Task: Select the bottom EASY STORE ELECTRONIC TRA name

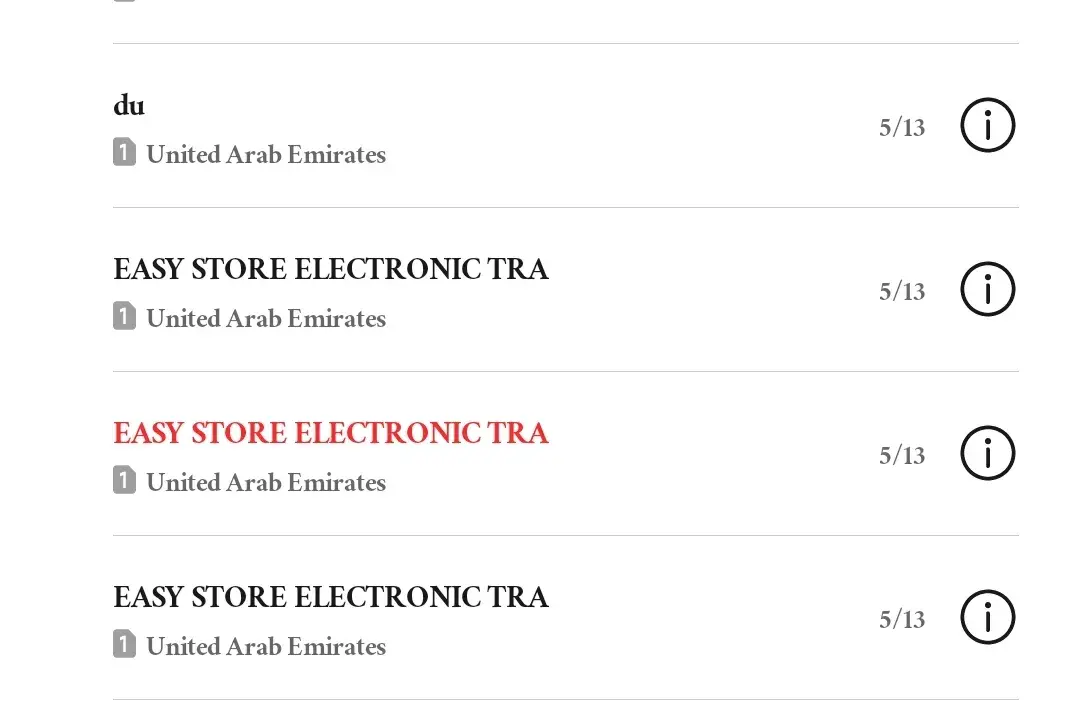Action: [x=330, y=598]
